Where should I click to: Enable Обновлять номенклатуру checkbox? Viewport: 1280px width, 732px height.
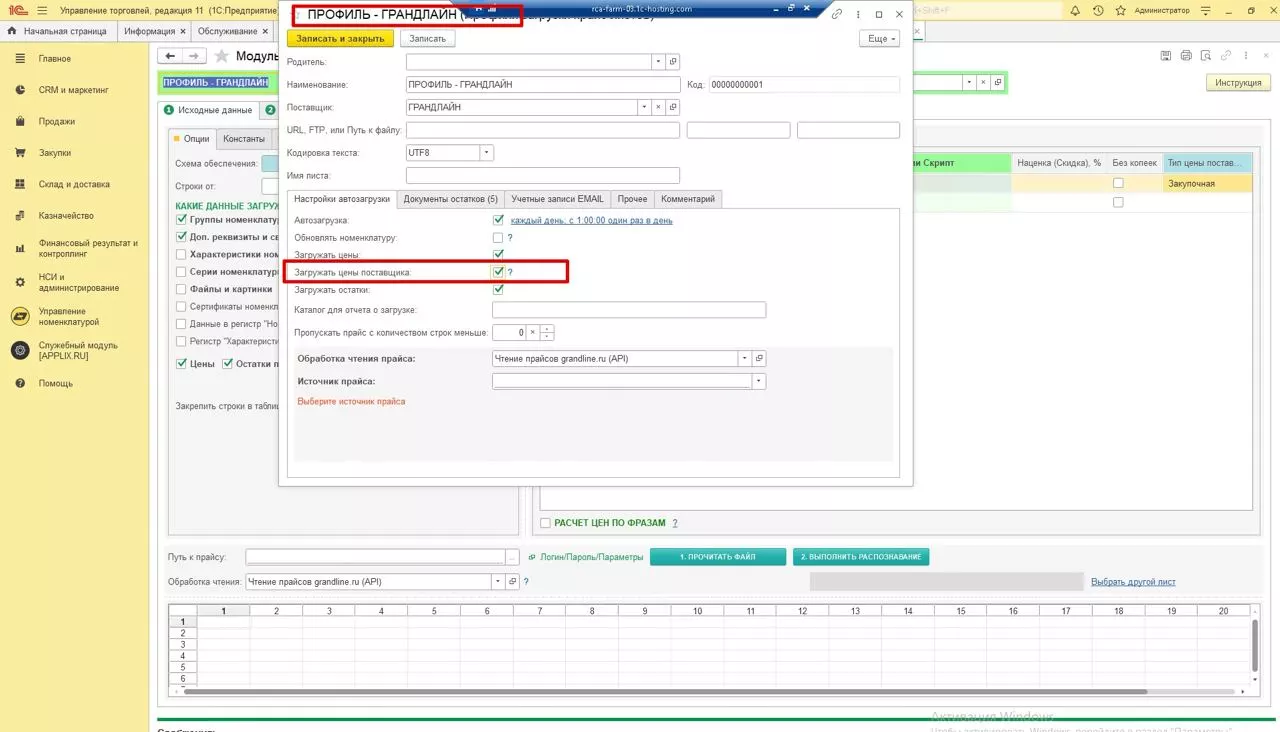(498, 238)
